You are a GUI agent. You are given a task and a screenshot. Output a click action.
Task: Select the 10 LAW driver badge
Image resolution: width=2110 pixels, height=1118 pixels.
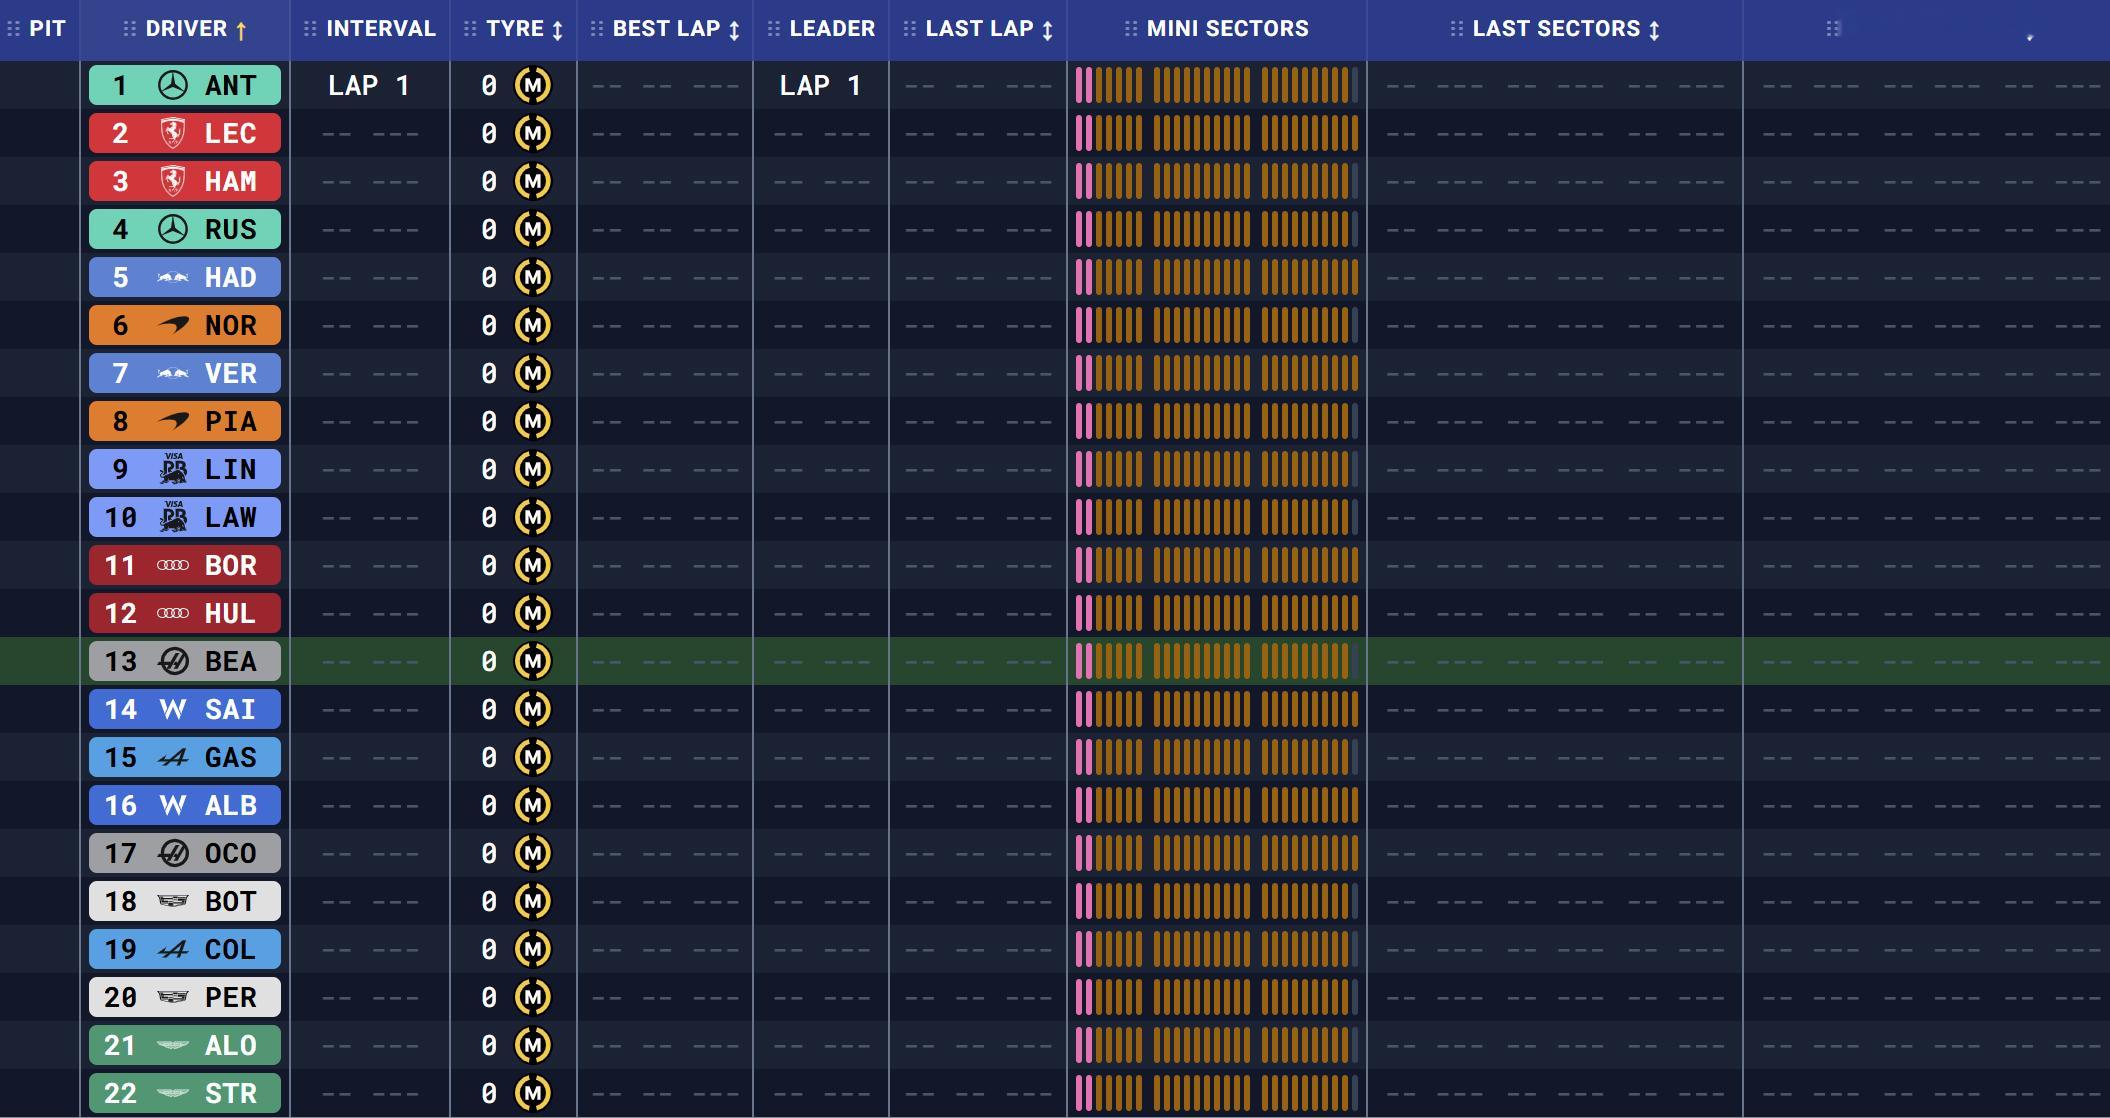coord(185,517)
